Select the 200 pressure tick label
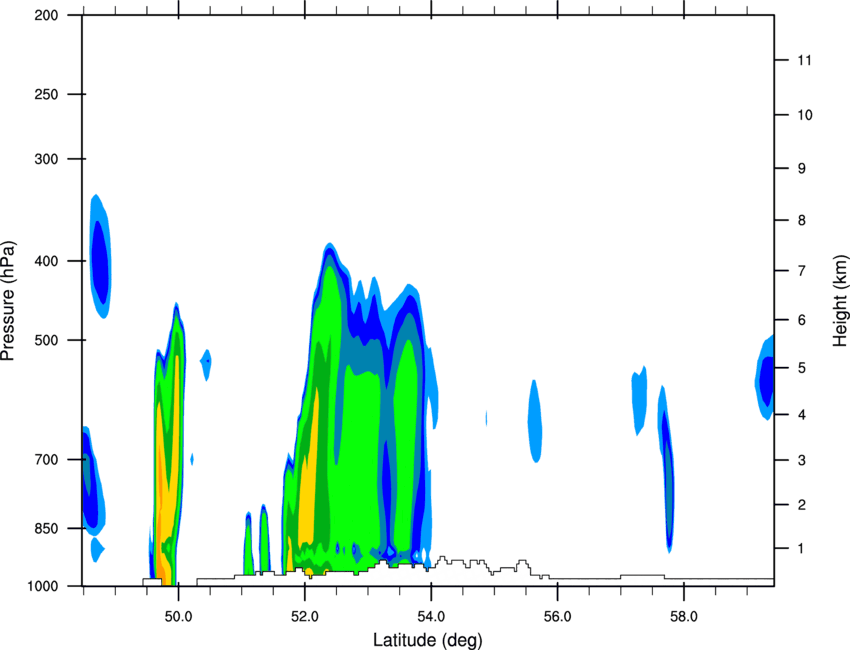Screen dimensions: 850x650 (46, 15)
